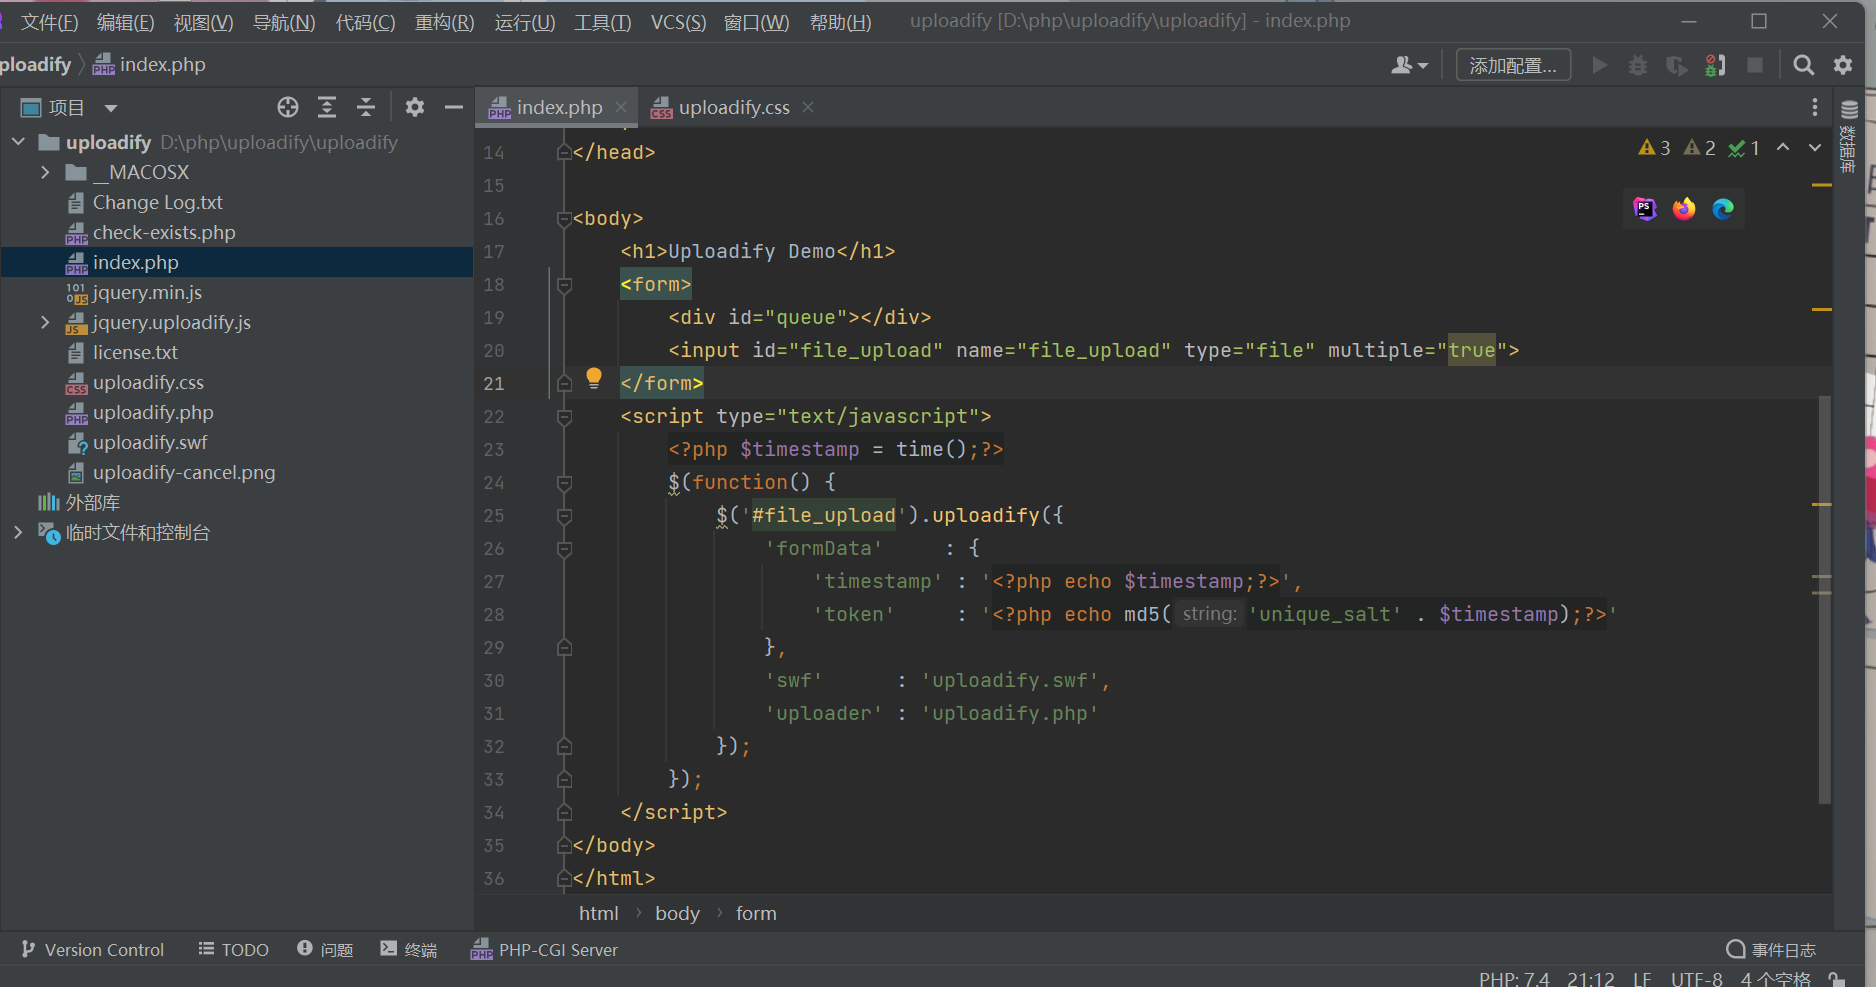
Task: Open the Code menu
Action: click(x=365, y=22)
